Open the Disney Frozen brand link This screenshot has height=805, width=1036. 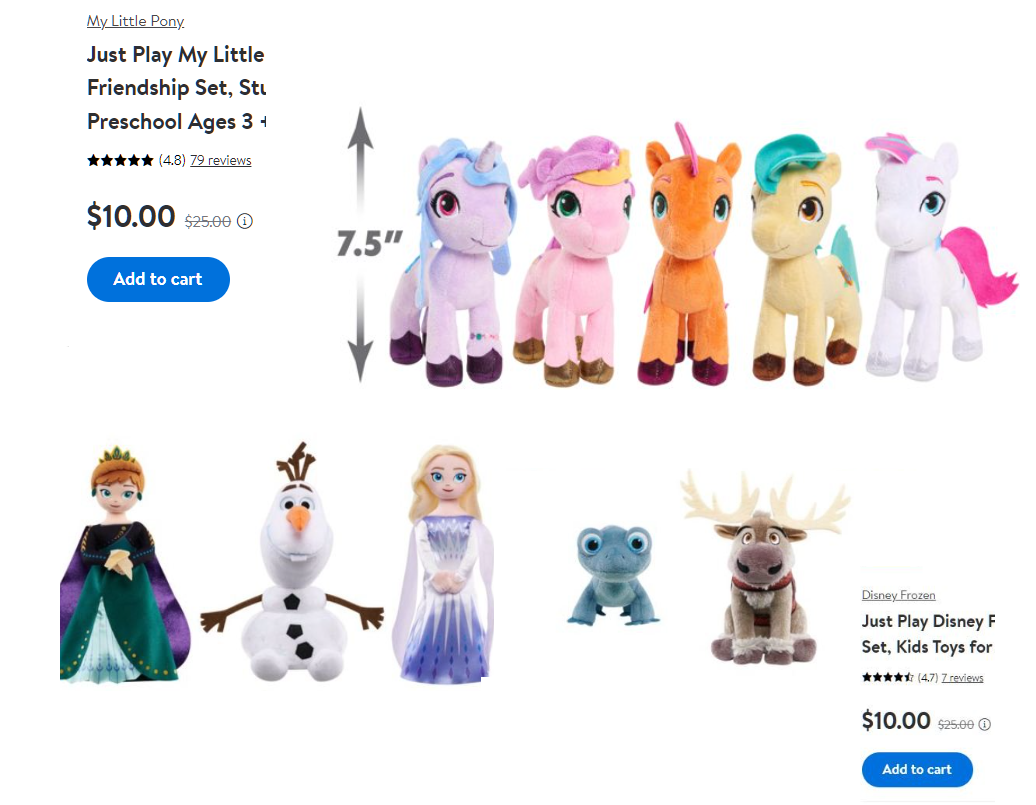898,595
